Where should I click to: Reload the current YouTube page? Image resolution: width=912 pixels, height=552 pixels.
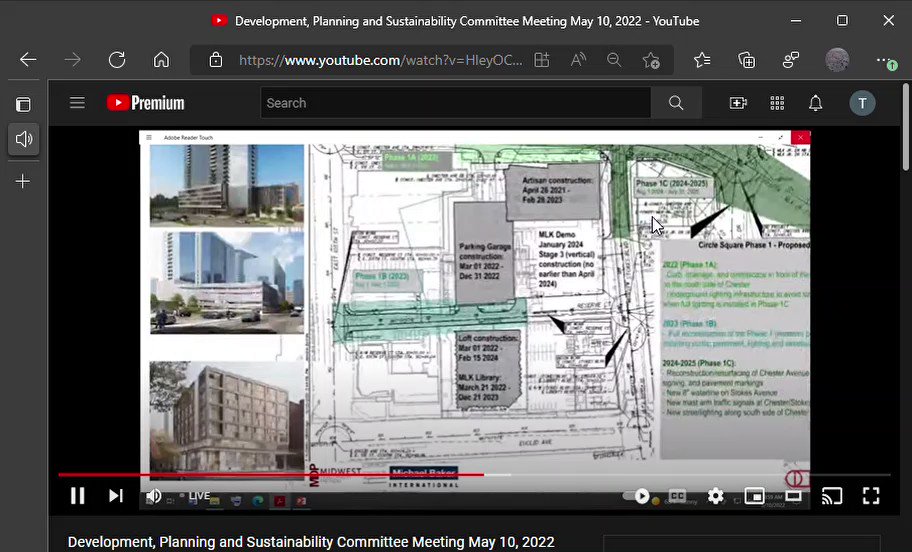click(x=117, y=59)
